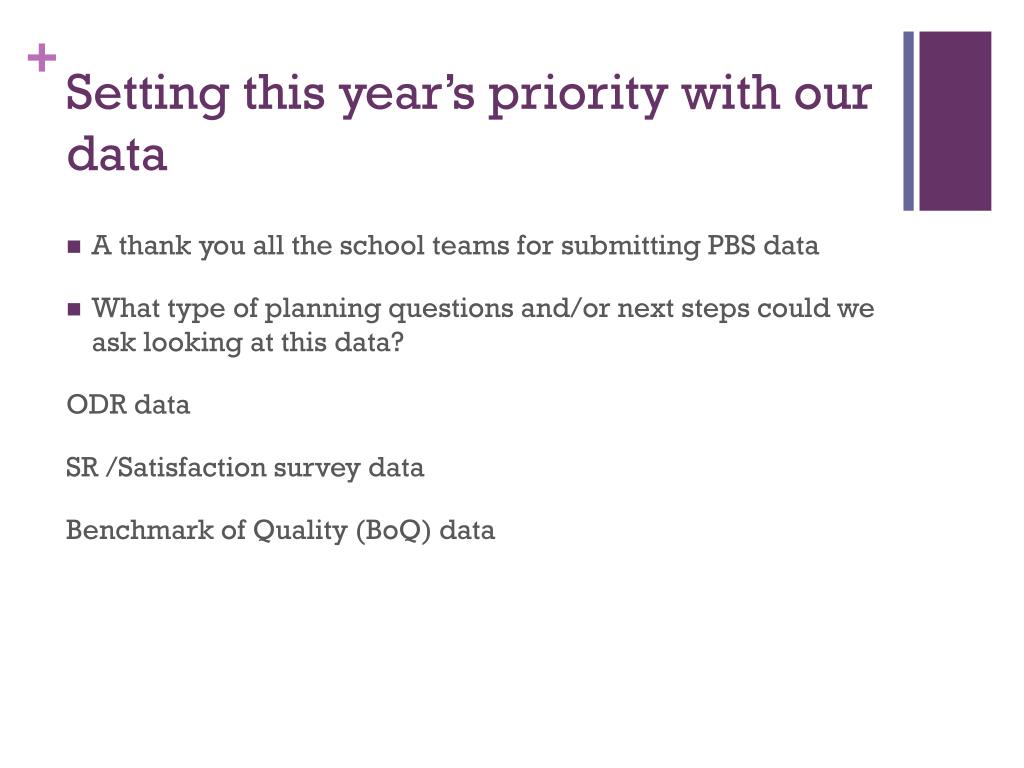Click the "SR /Satisfaction survey data" line
1024x768 pixels.
(x=245, y=467)
